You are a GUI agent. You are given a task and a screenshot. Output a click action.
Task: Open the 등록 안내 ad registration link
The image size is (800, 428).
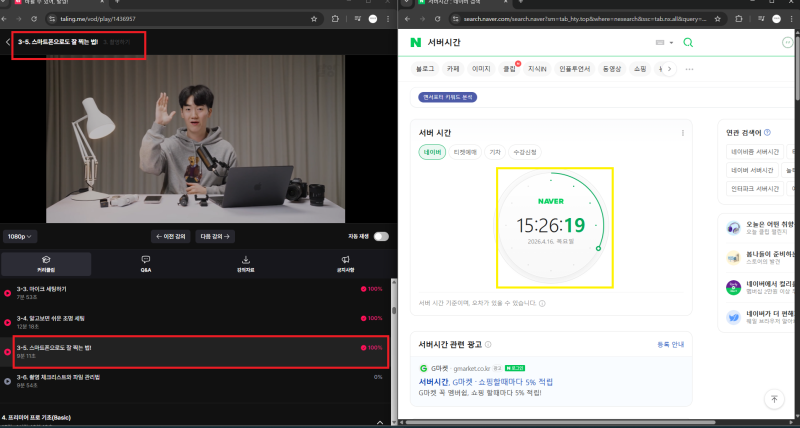click(x=670, y=344)
